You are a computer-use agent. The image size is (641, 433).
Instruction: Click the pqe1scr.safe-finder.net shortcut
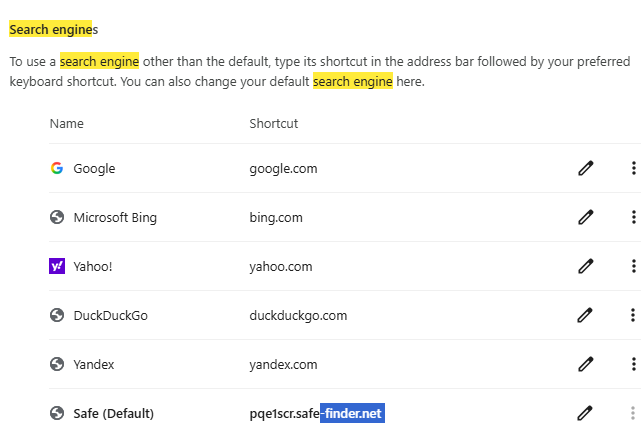[316, 413]
